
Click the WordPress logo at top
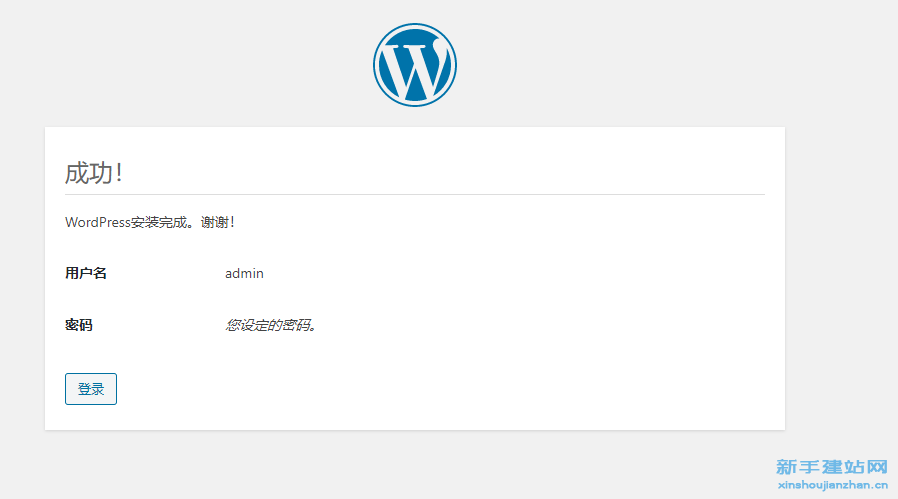click(x=415, y=65)
